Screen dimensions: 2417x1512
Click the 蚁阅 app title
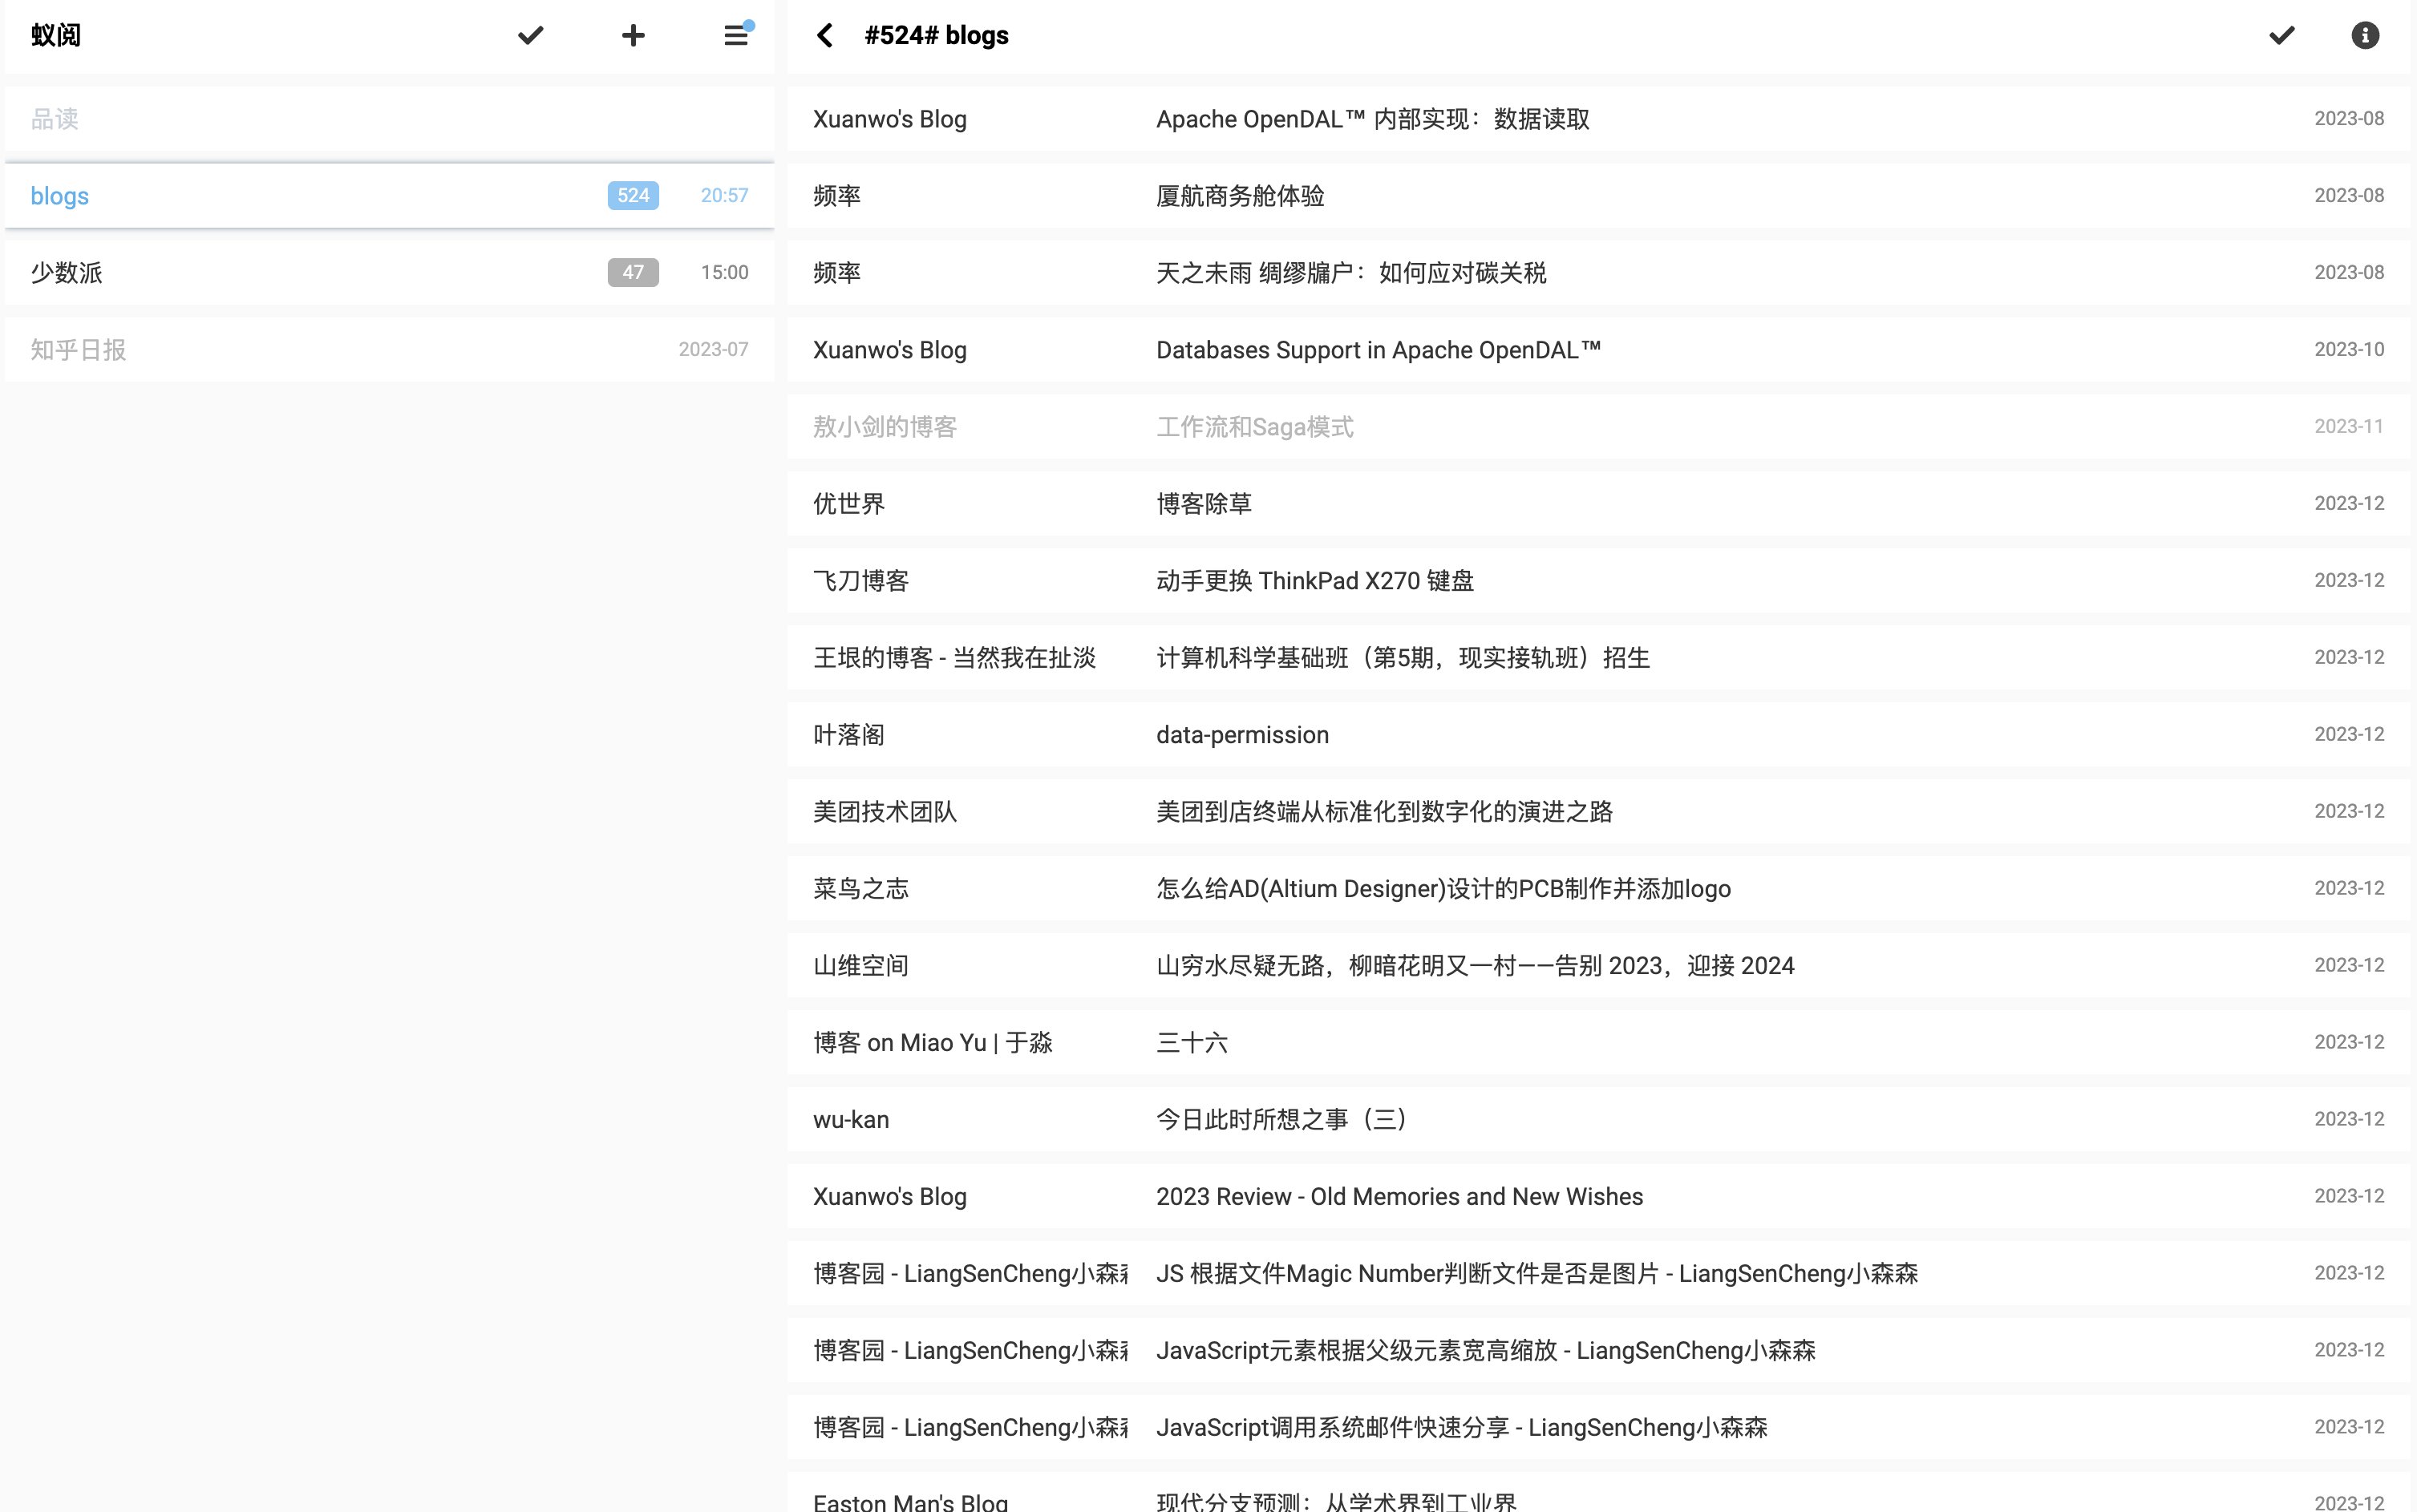click(x=56, y=36)
